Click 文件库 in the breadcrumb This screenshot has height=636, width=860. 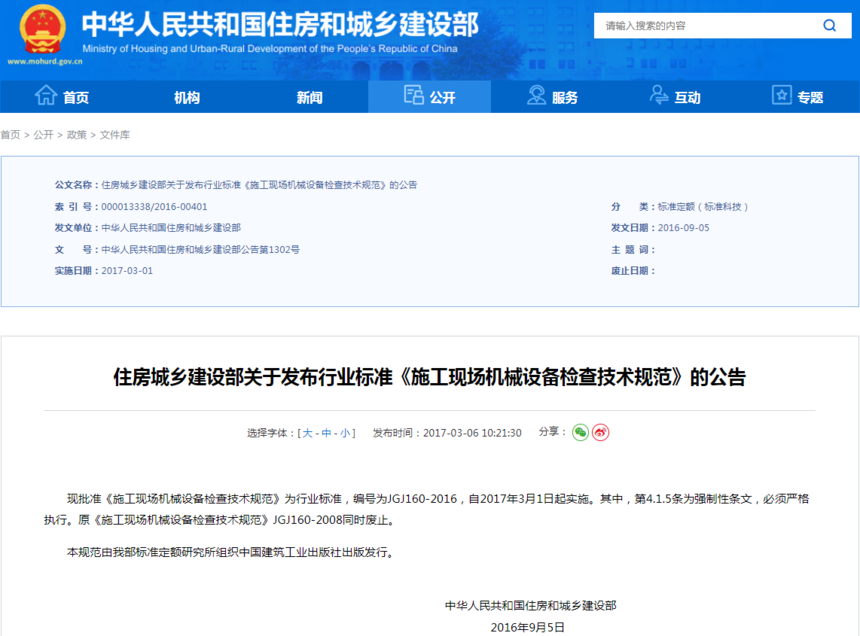(x=115, y=135)
